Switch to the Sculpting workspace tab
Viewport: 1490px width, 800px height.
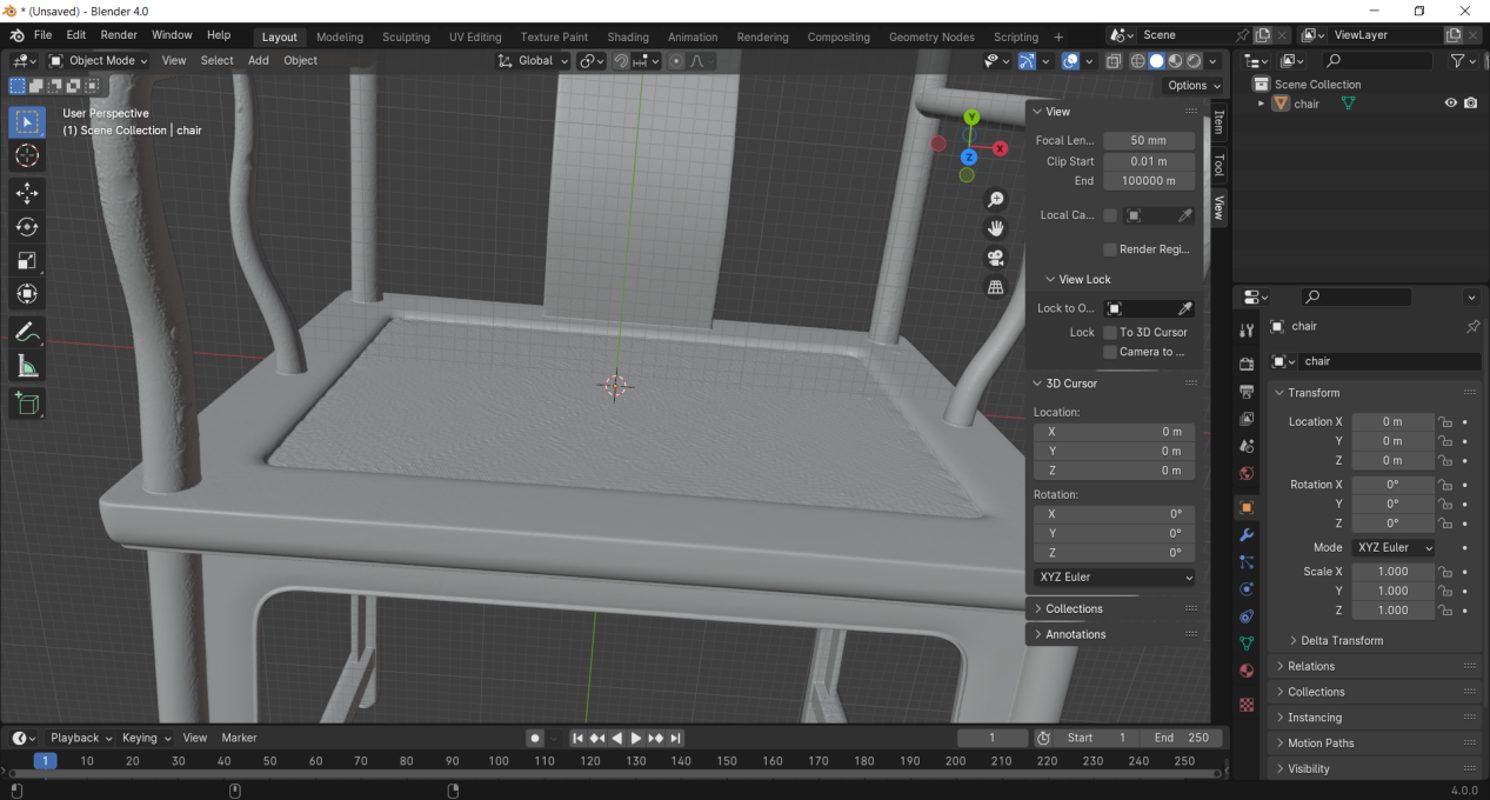(406, 37)
